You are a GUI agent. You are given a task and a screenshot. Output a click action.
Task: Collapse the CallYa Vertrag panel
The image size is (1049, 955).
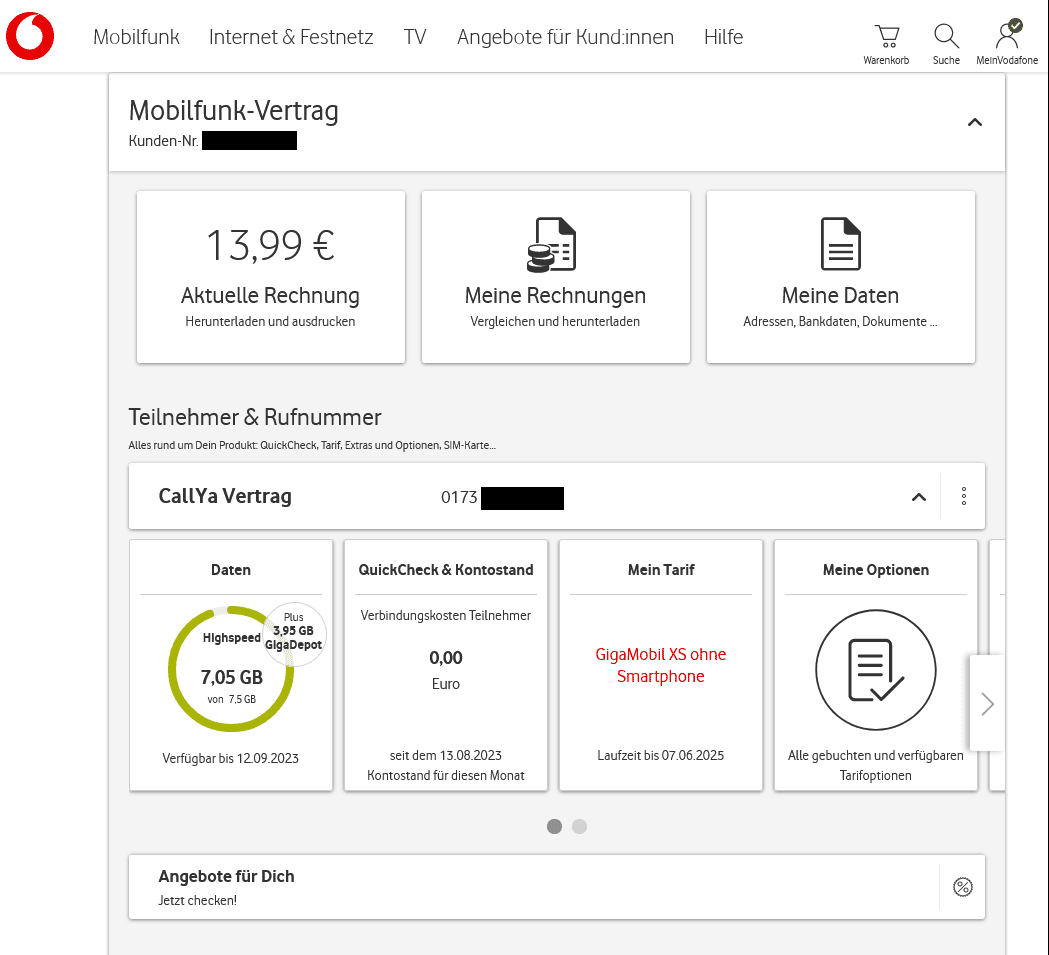coord(919,497)
